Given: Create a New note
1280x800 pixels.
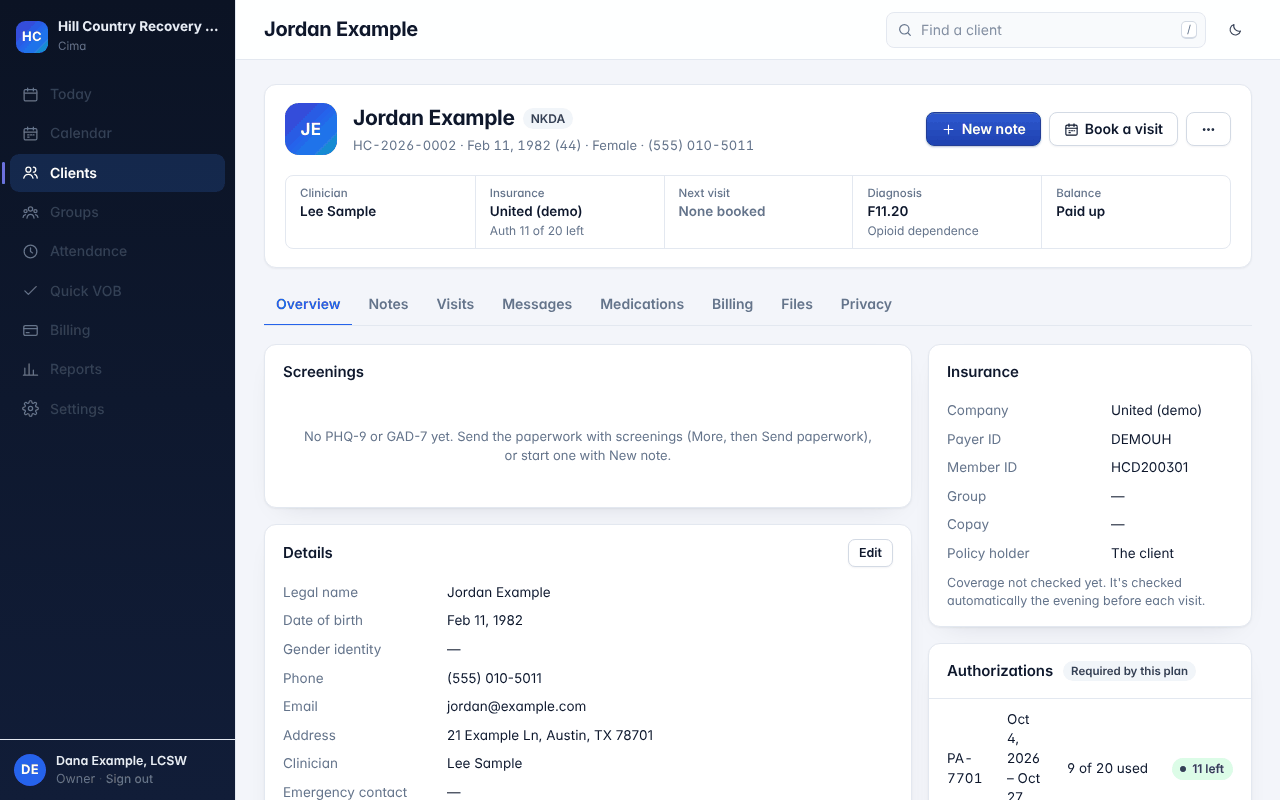Looking at the screenshot, I should point(983,129).
